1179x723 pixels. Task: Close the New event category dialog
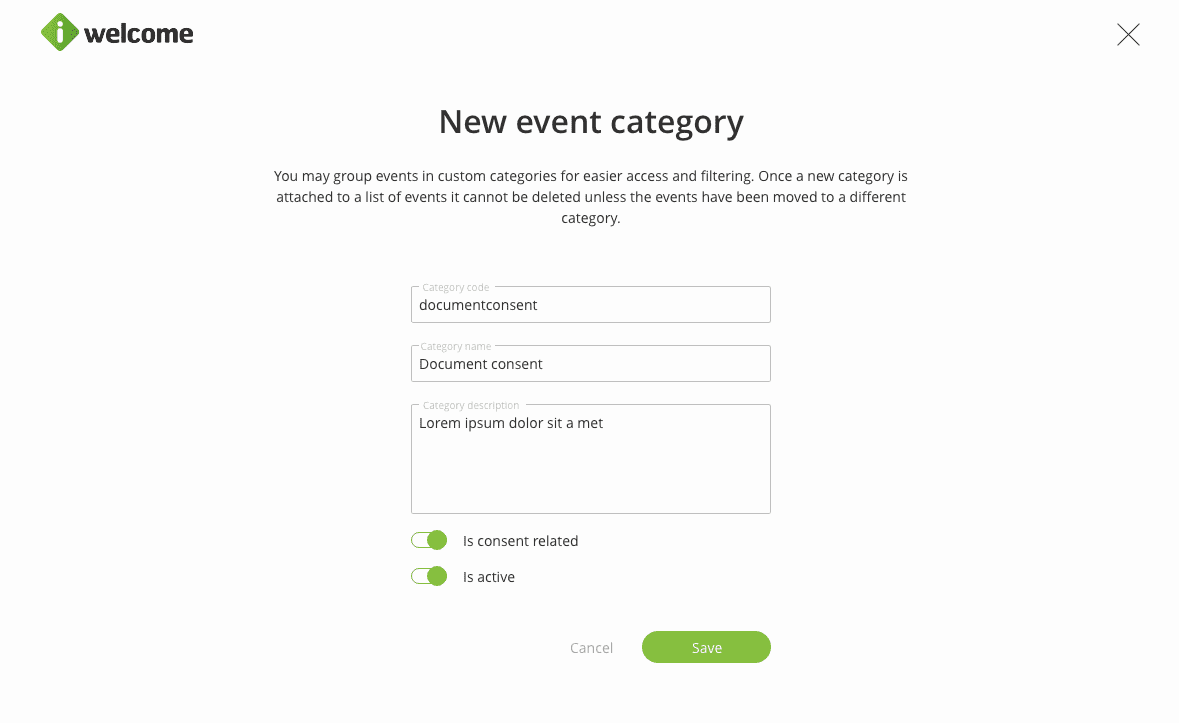coord(1128,35)
